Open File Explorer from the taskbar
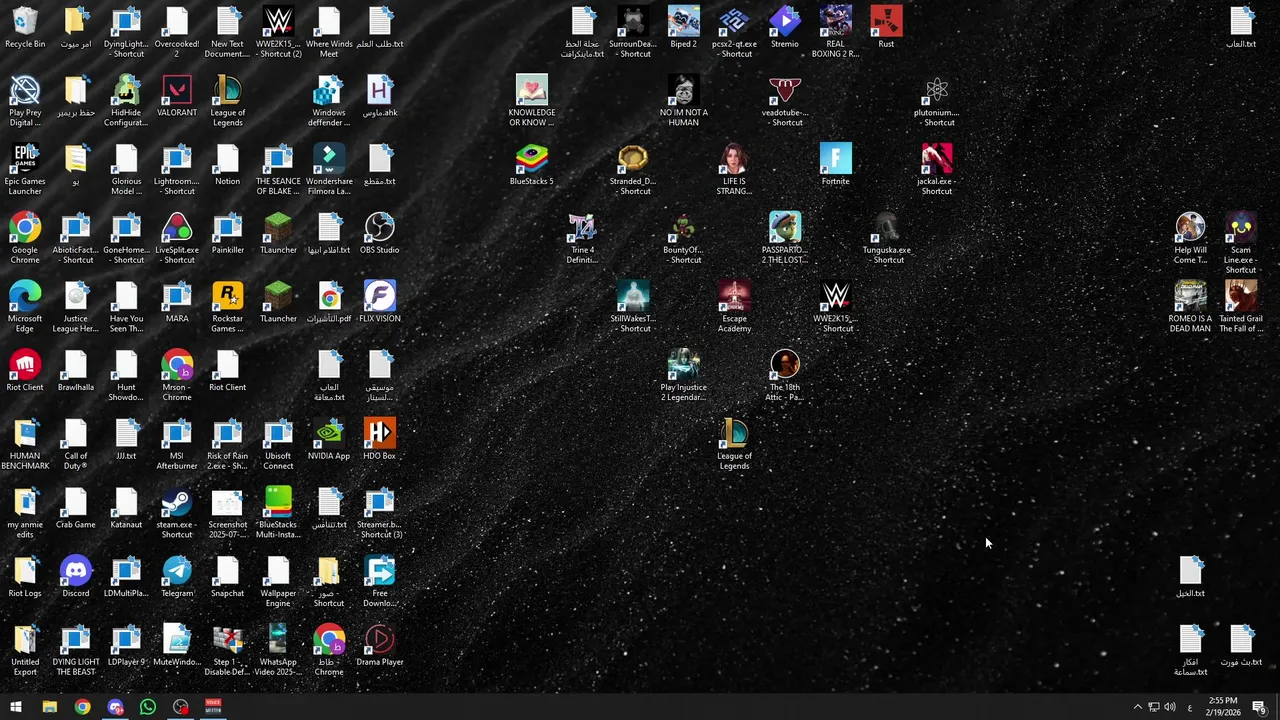Screen dimensions: 1280x720 pyautogui.click(x=49, y=707)
